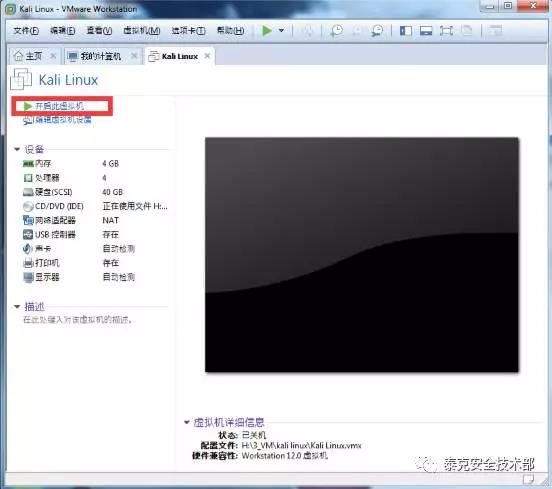
Task: Collapse the 设备 devices section
Action: tap(17, 149)
